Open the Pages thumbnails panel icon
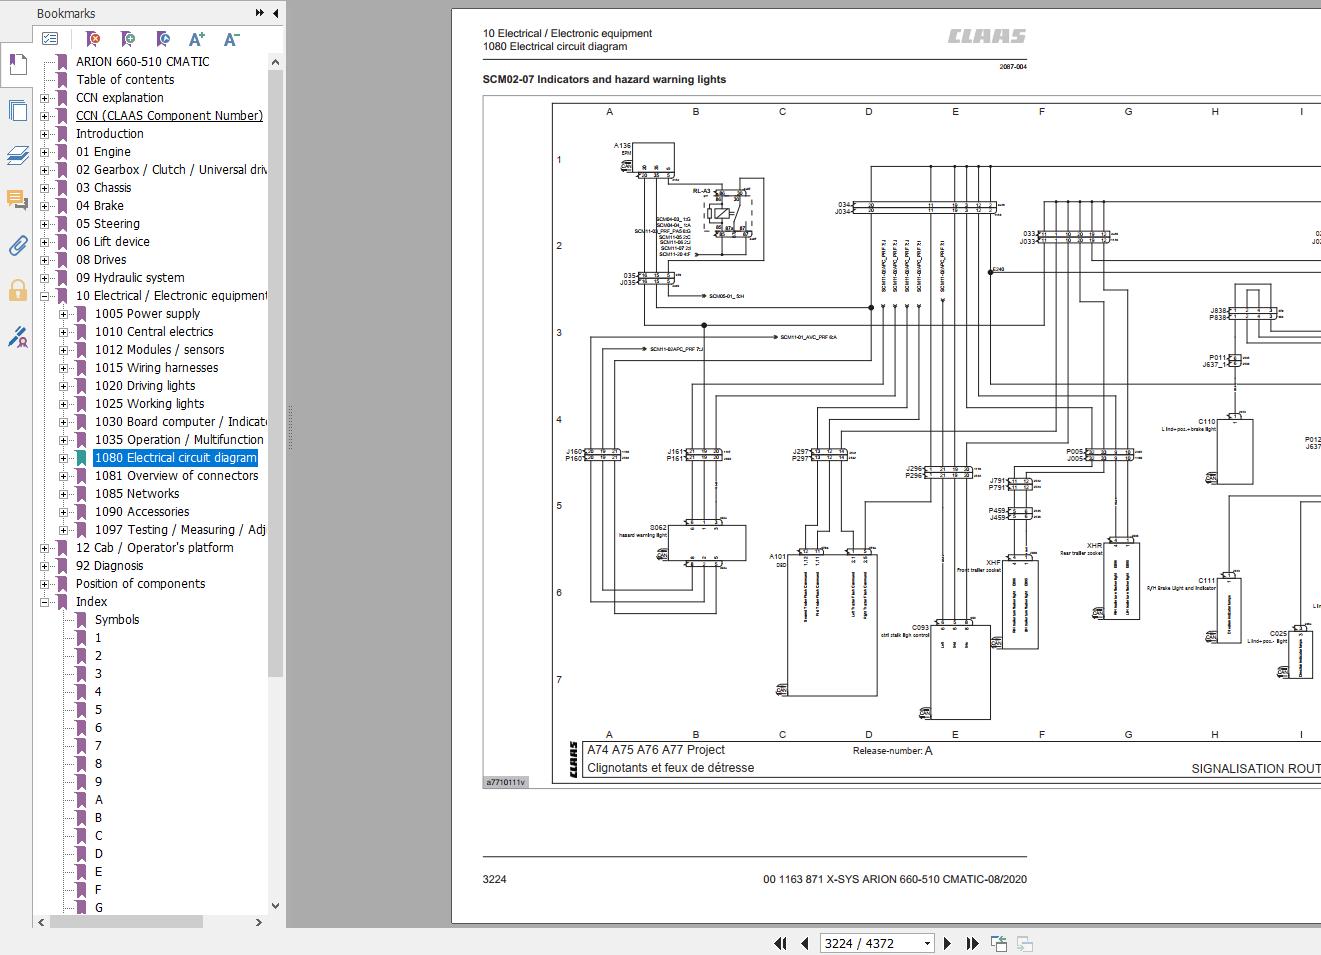 pyautogui.click(x=17, y=110)
